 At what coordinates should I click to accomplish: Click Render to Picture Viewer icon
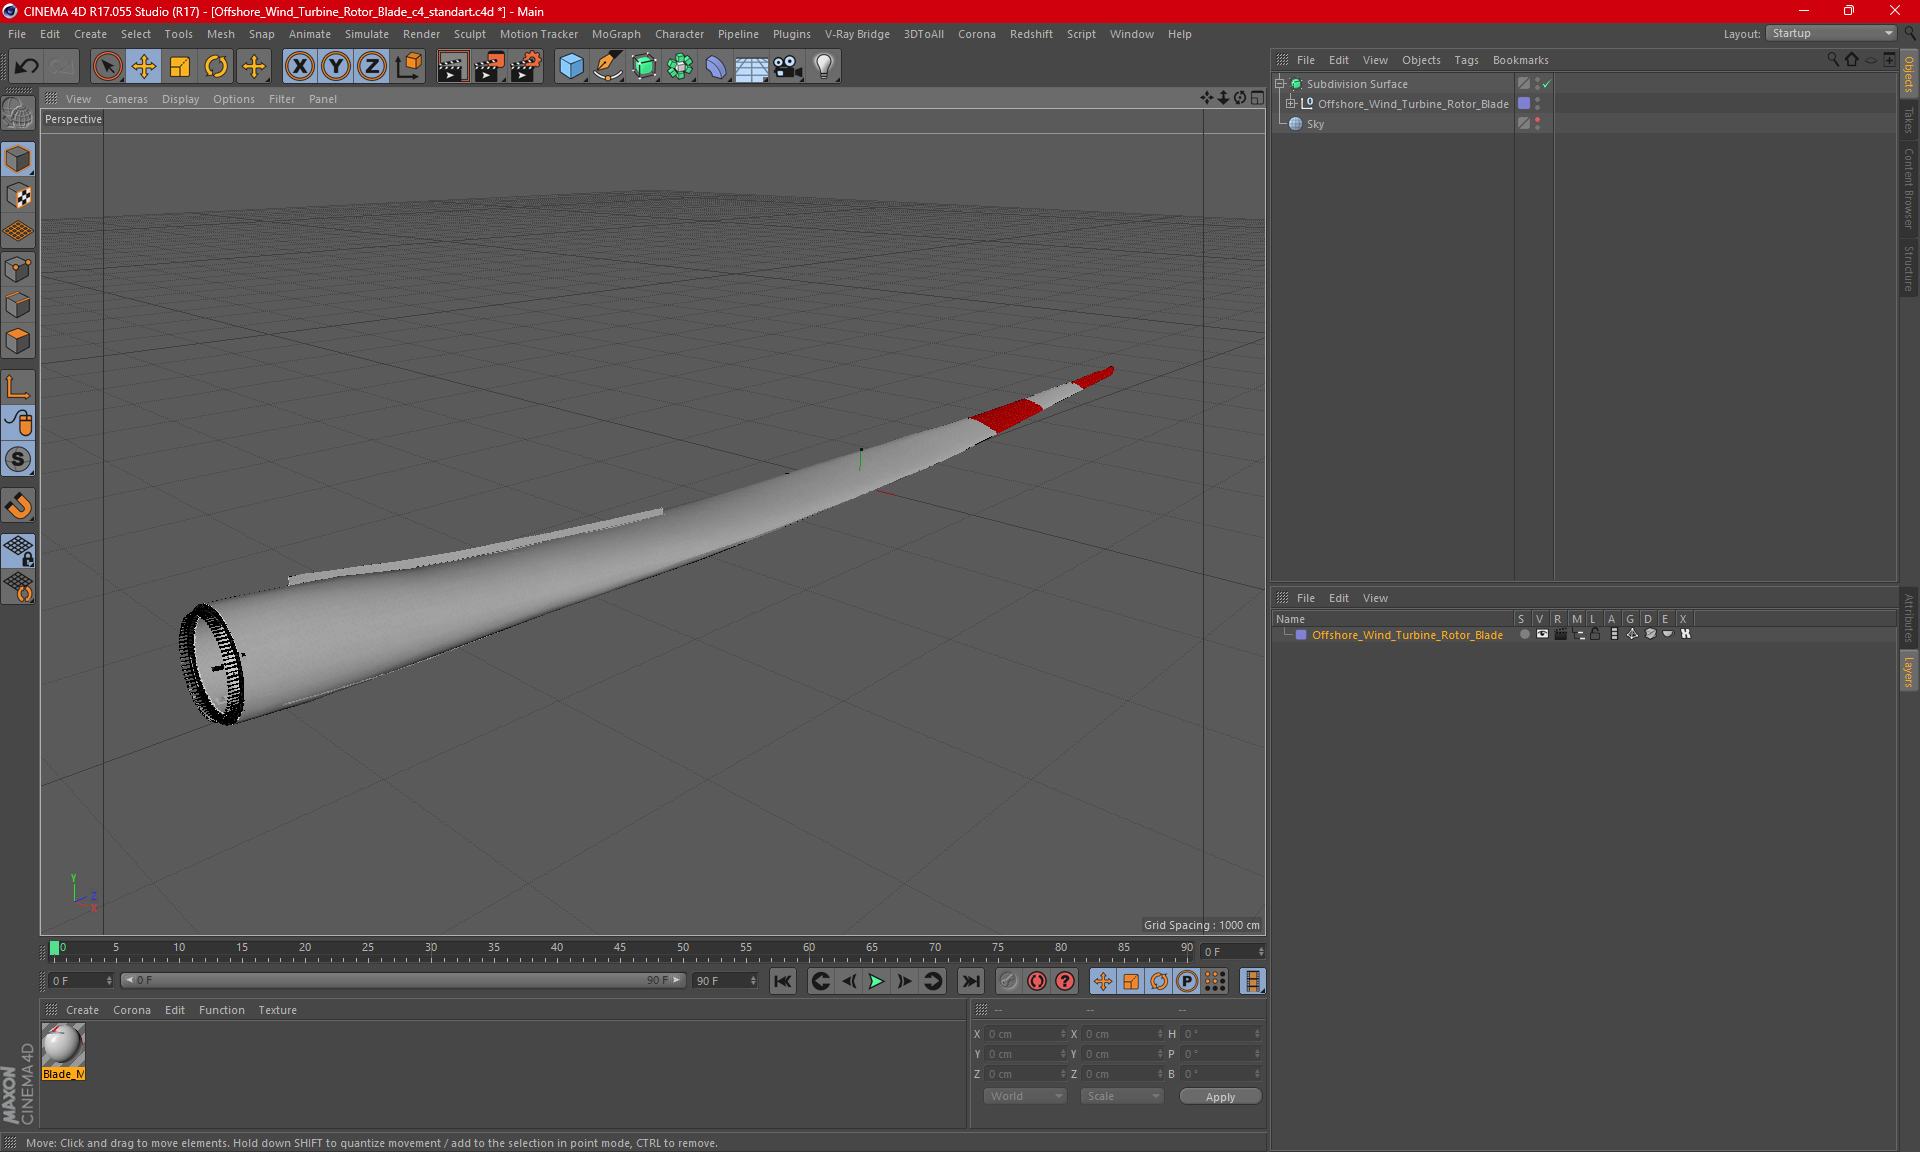(489, 67)
